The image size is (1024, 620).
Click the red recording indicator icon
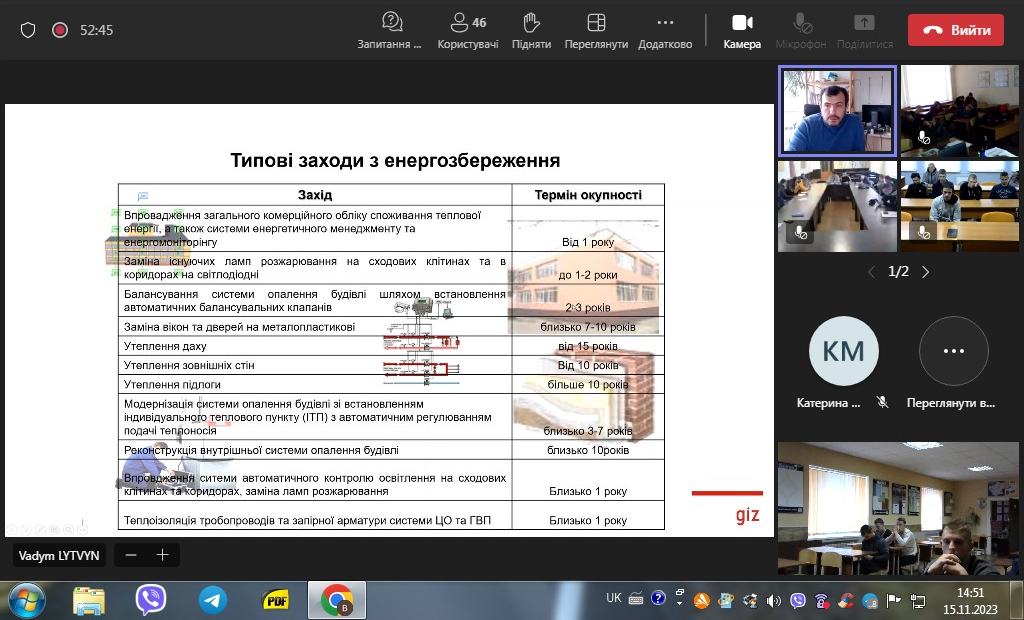pyautogui.click(x=60, y=30)
